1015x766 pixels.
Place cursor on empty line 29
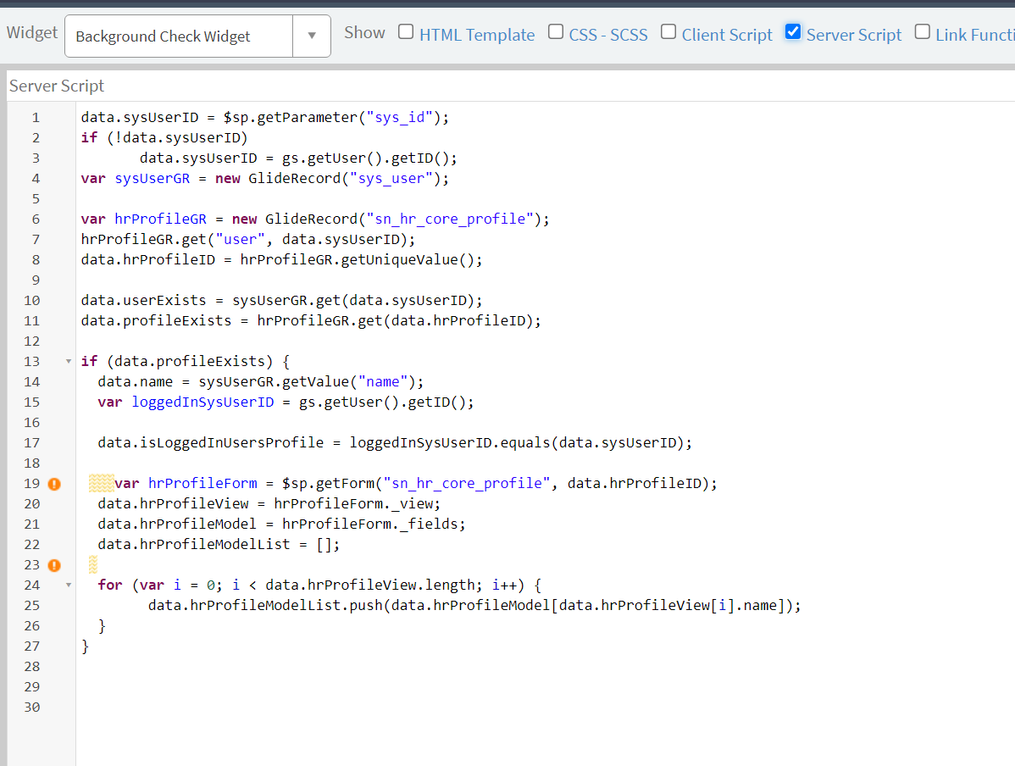pyautogui.click(x=544, y=687)
